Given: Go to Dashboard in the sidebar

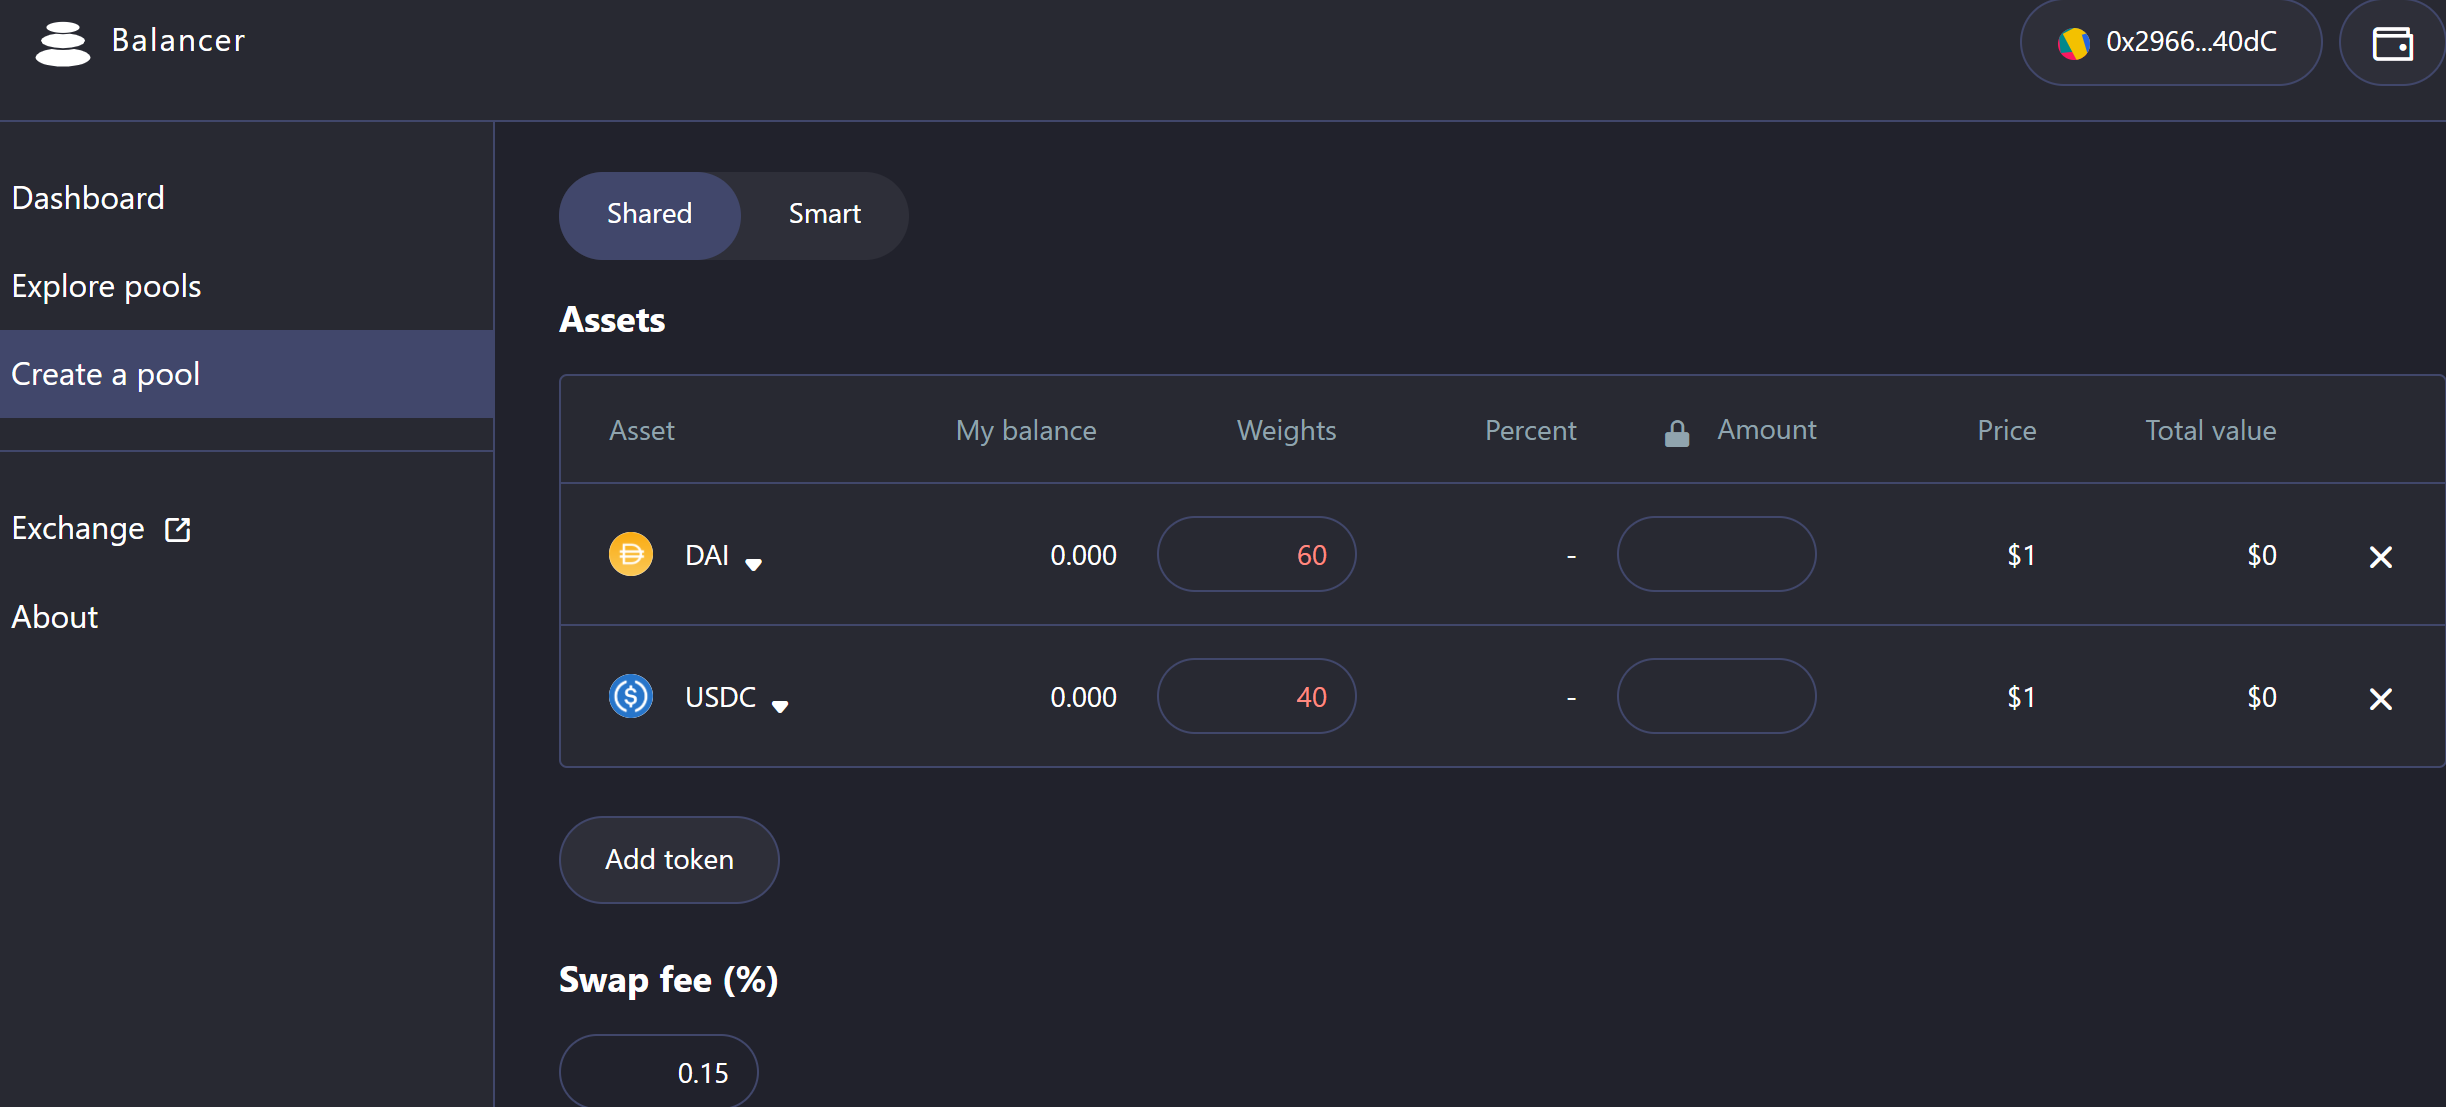Looking at the screenshot, I should tap(88, 198).
